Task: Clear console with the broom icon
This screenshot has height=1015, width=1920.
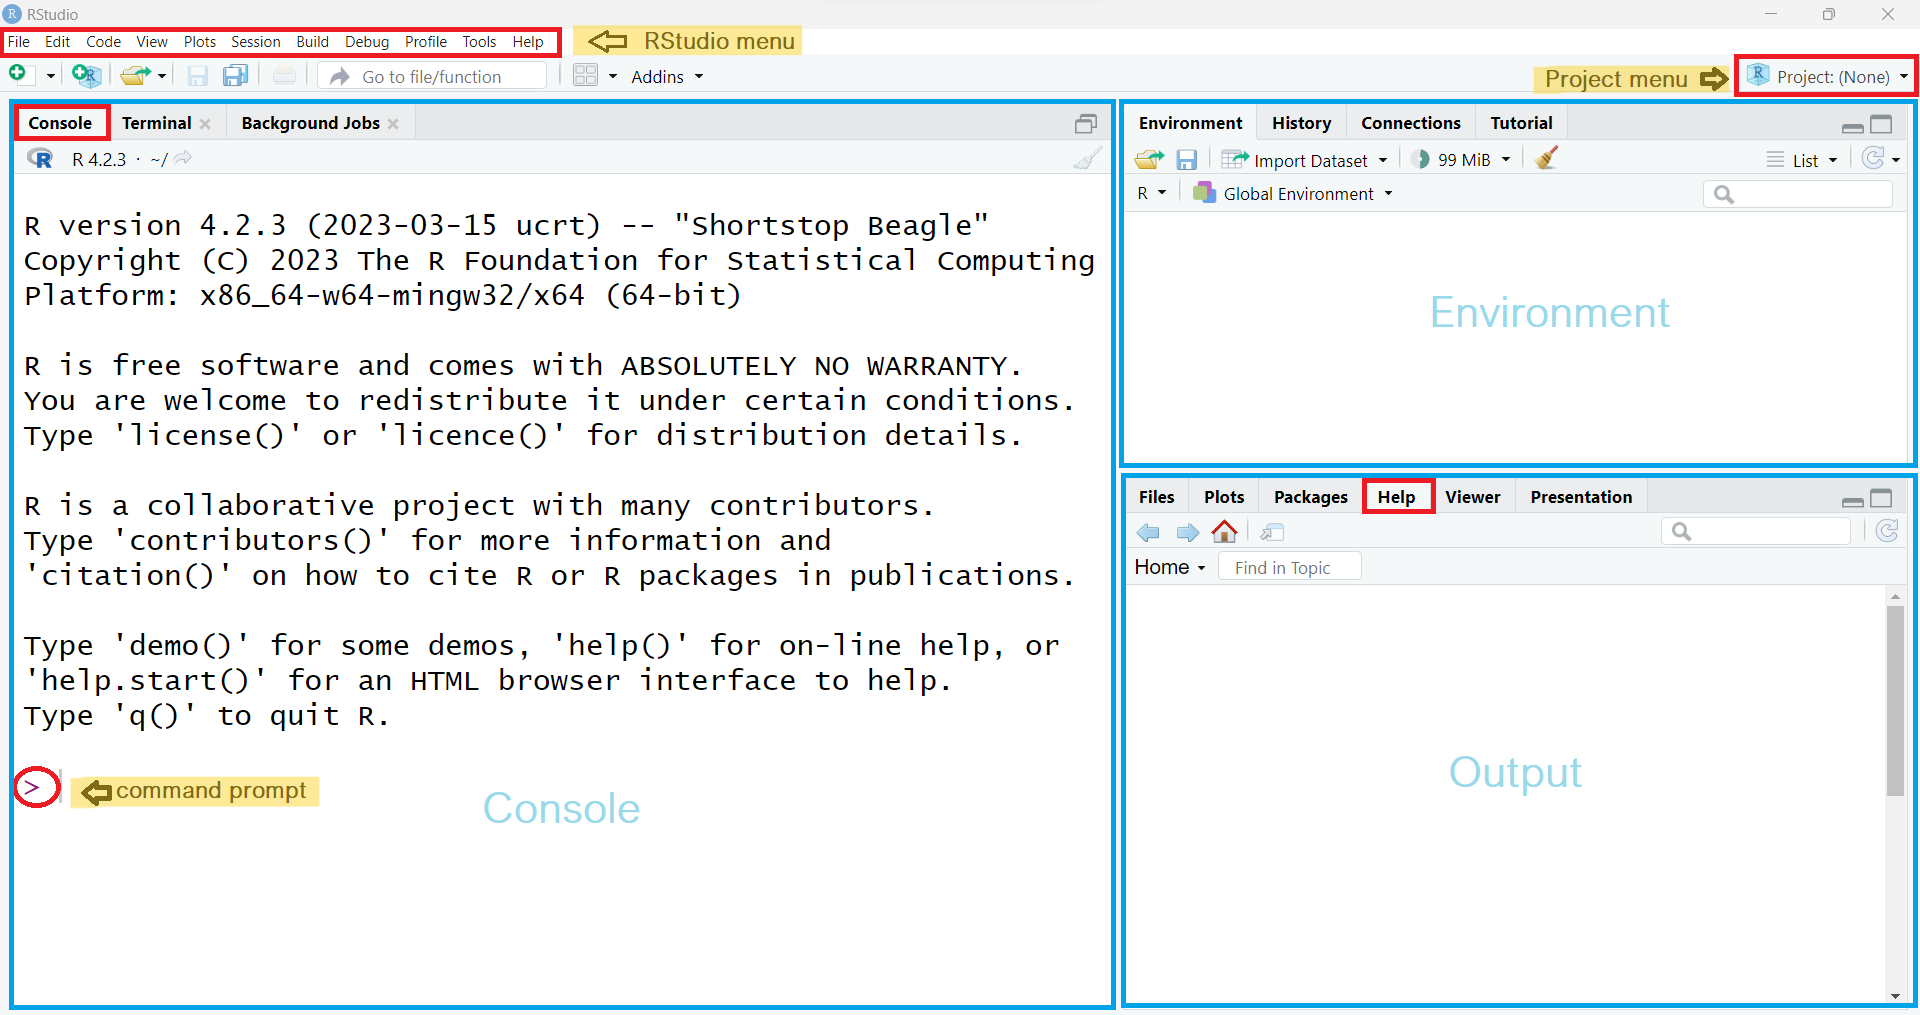Action: [1088, 158]
